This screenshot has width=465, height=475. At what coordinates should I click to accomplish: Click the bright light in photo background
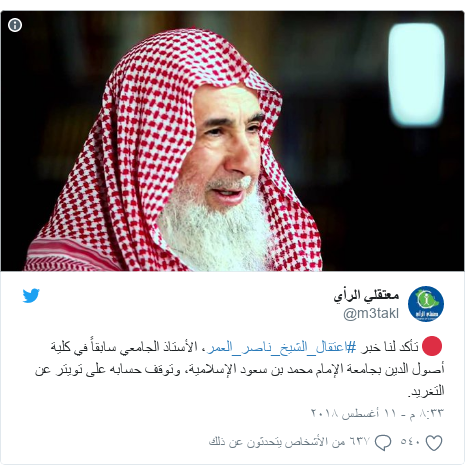(x=416, y=75)
